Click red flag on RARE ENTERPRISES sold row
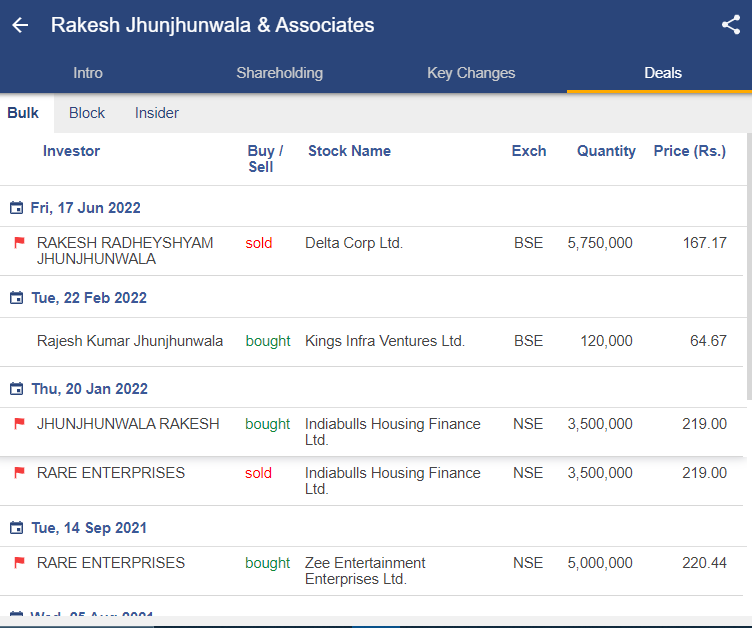 click(19, 473)
